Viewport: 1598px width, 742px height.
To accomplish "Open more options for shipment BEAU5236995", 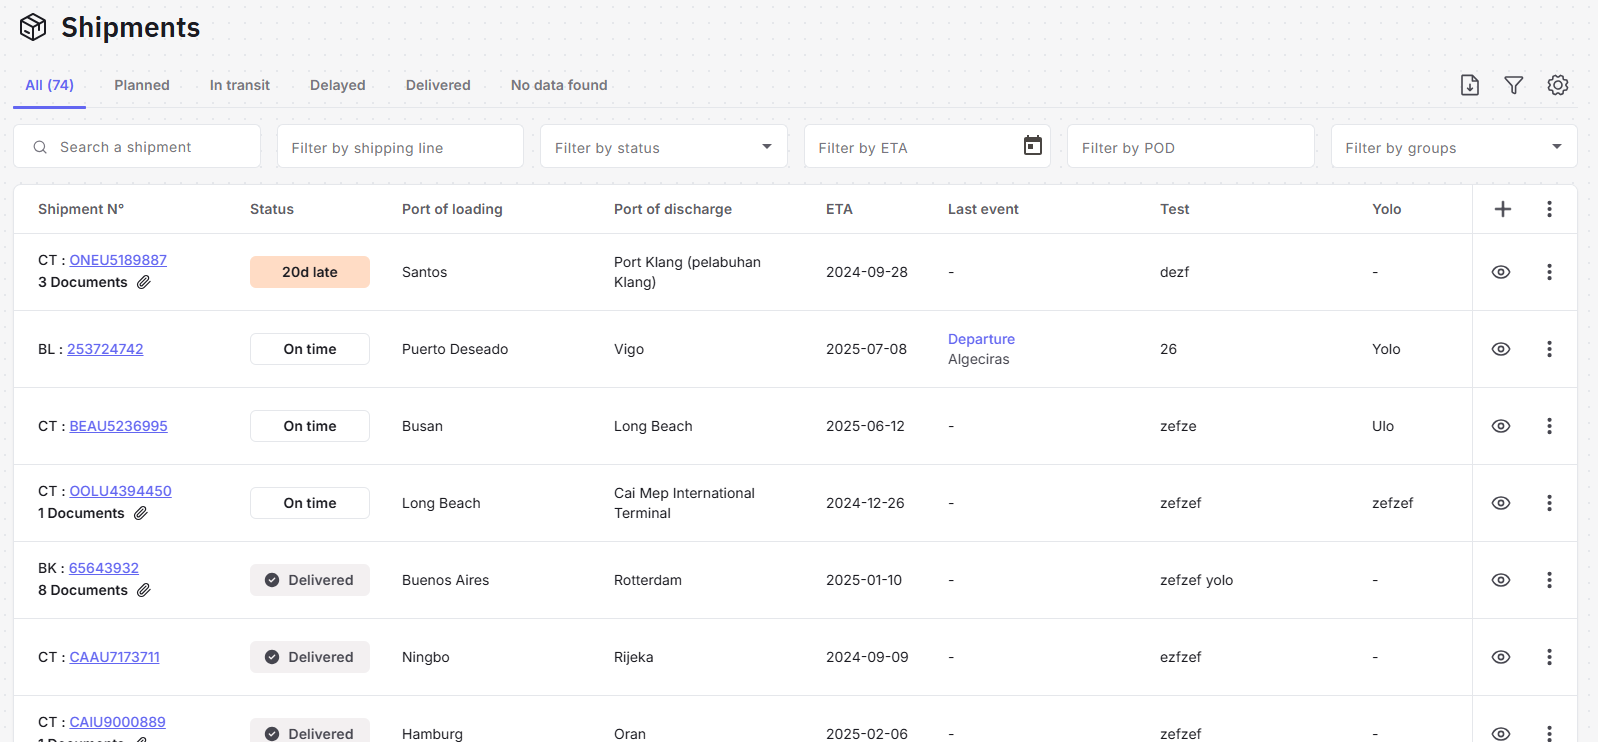I will (x=1549, y=426).
